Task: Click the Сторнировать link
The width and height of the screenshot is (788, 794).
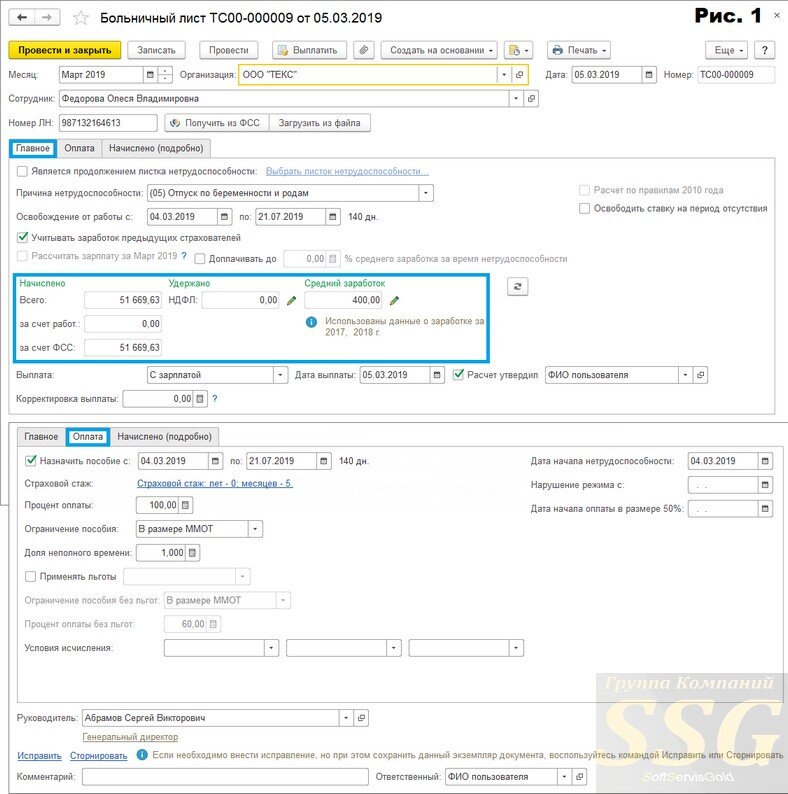Action: [98, 756]
